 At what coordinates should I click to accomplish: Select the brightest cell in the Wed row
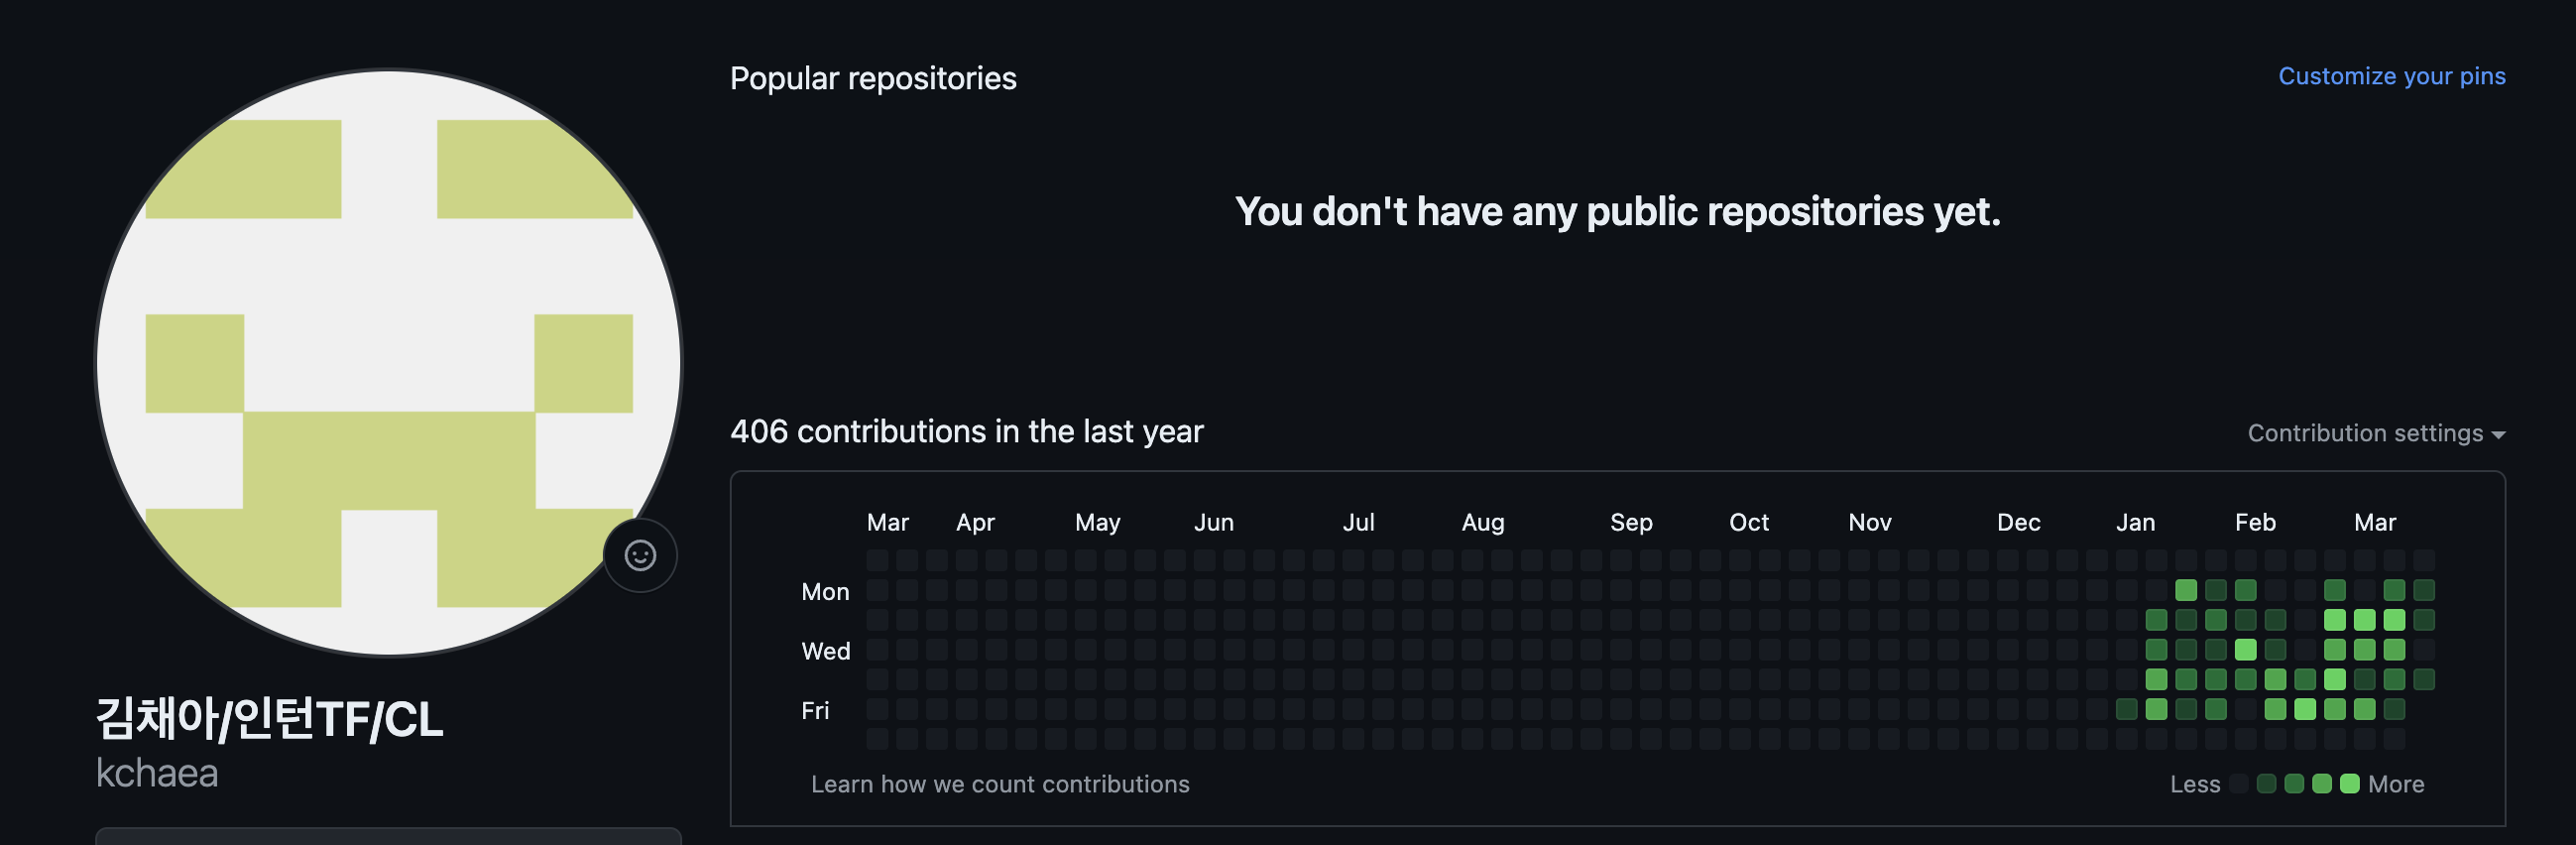pyautogui.click(x=2246, y=650)
